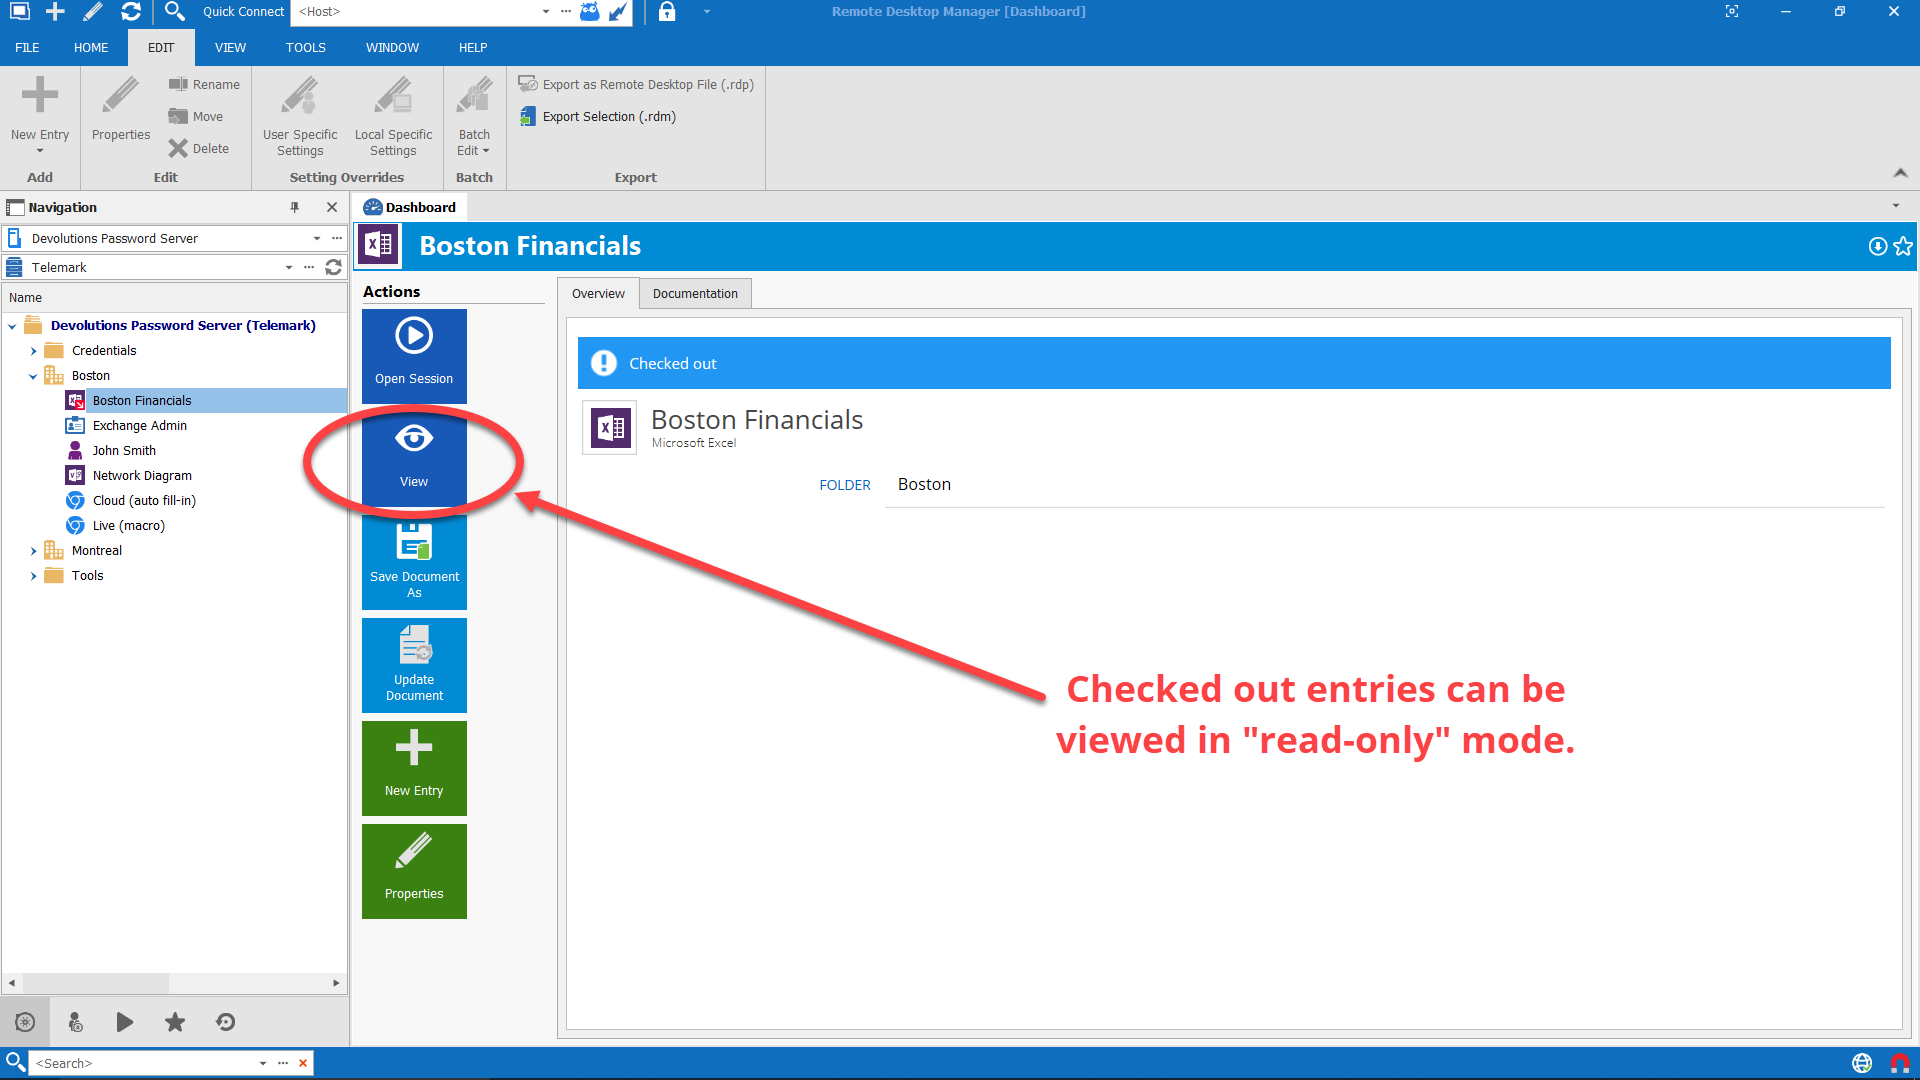Click Export Selection (.rdm)
This screenshot has height=1080, width=1920.
pyautogui.click(x=598, y=117)
